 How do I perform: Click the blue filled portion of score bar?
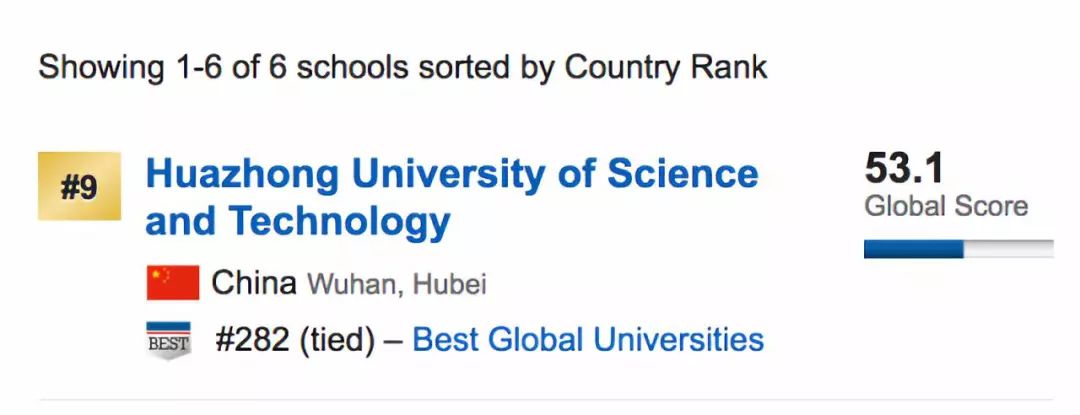pyautogui.click(x=913, y=249)
